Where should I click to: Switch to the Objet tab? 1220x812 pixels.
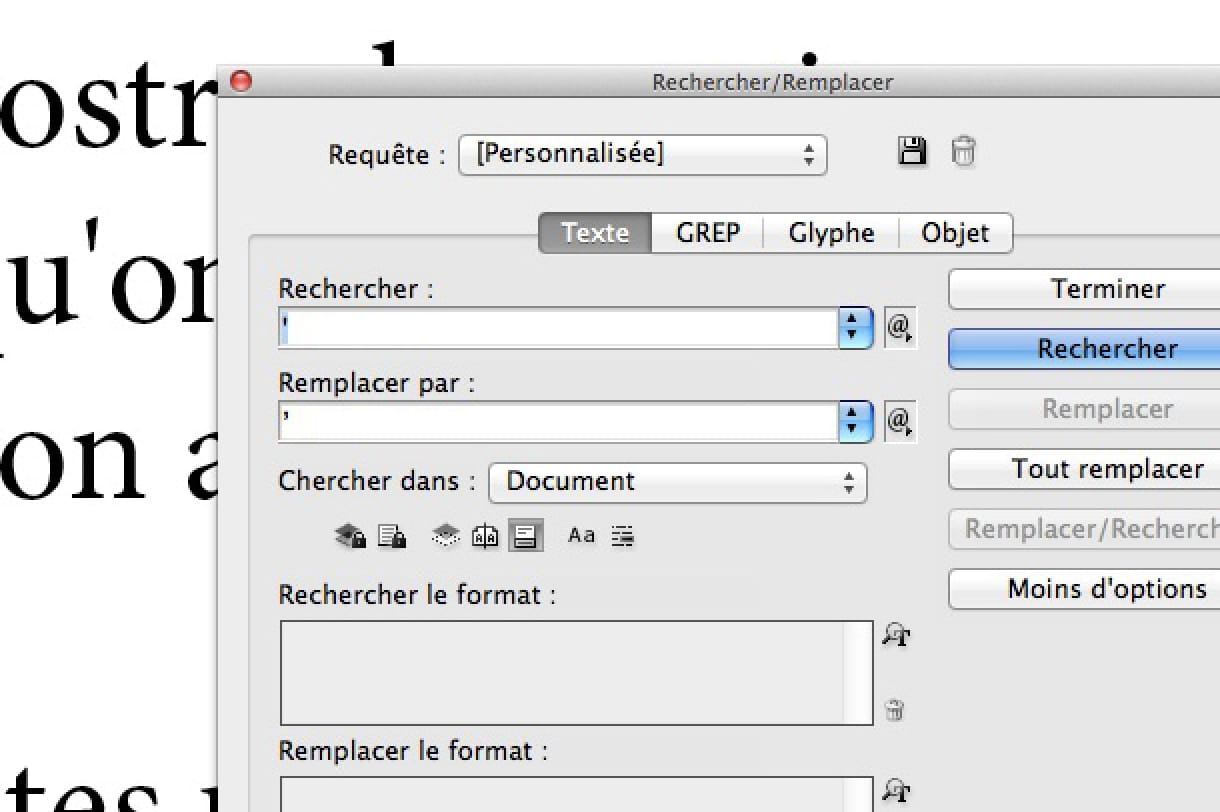[955, 233]
